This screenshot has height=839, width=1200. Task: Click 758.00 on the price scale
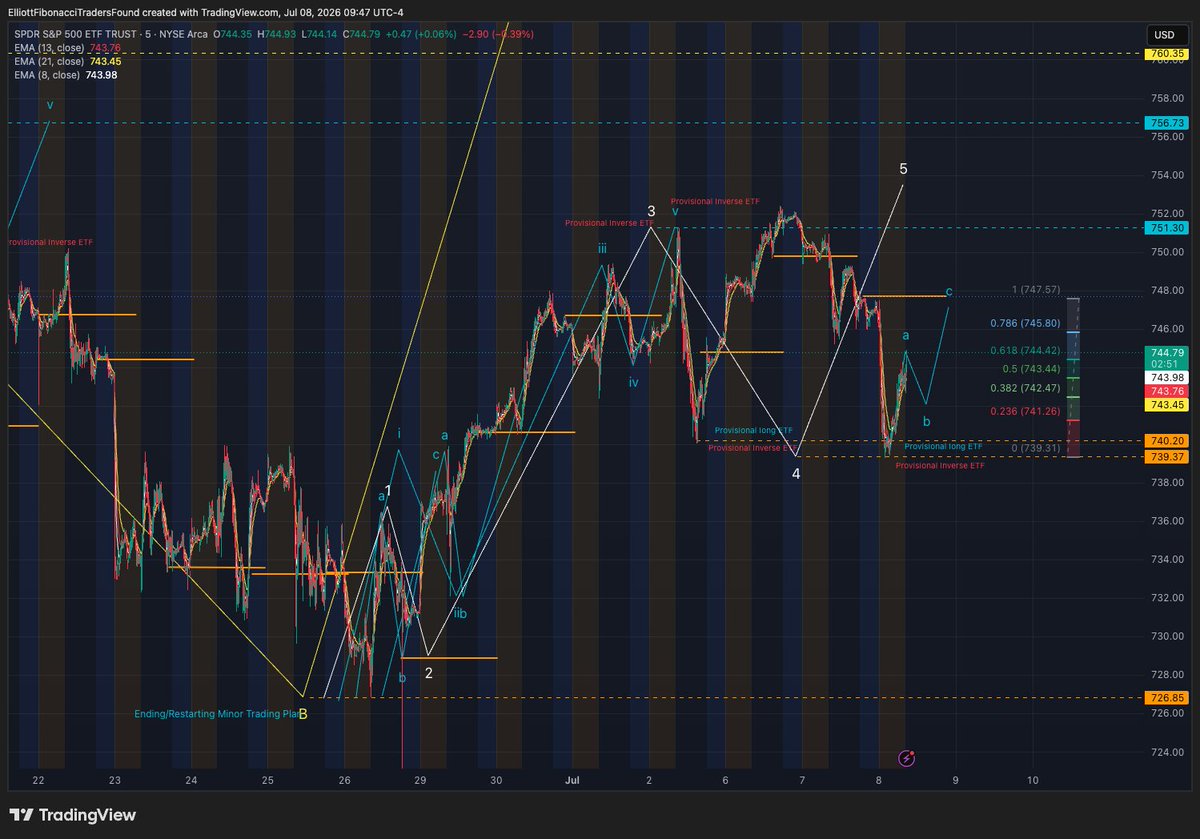coord(1167,99)
